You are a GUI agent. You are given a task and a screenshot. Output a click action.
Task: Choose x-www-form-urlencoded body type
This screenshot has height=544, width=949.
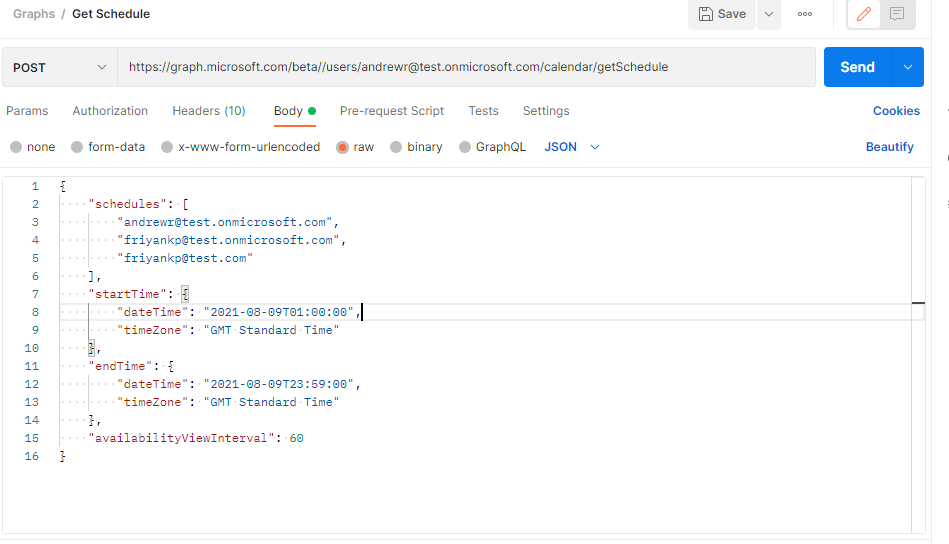pyautogui.click(x=167, y=147)
